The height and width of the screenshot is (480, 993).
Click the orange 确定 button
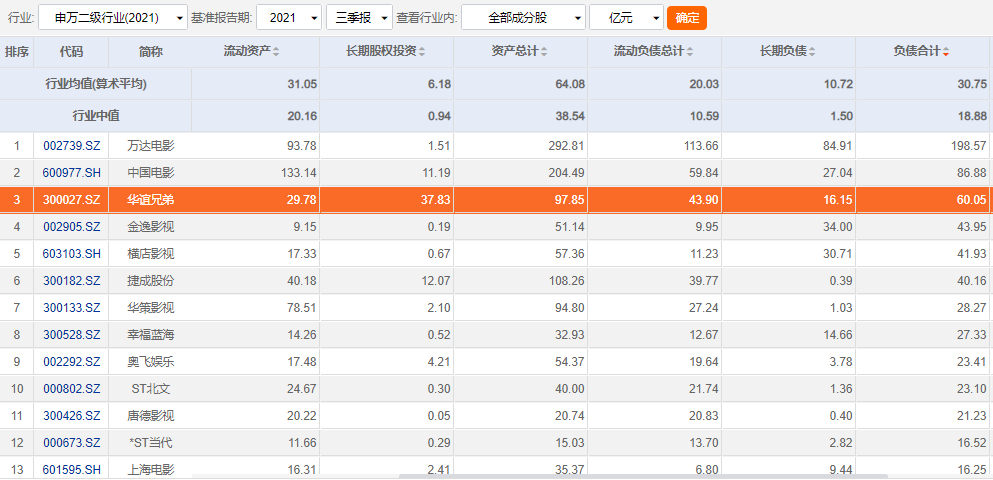[687, 18]
